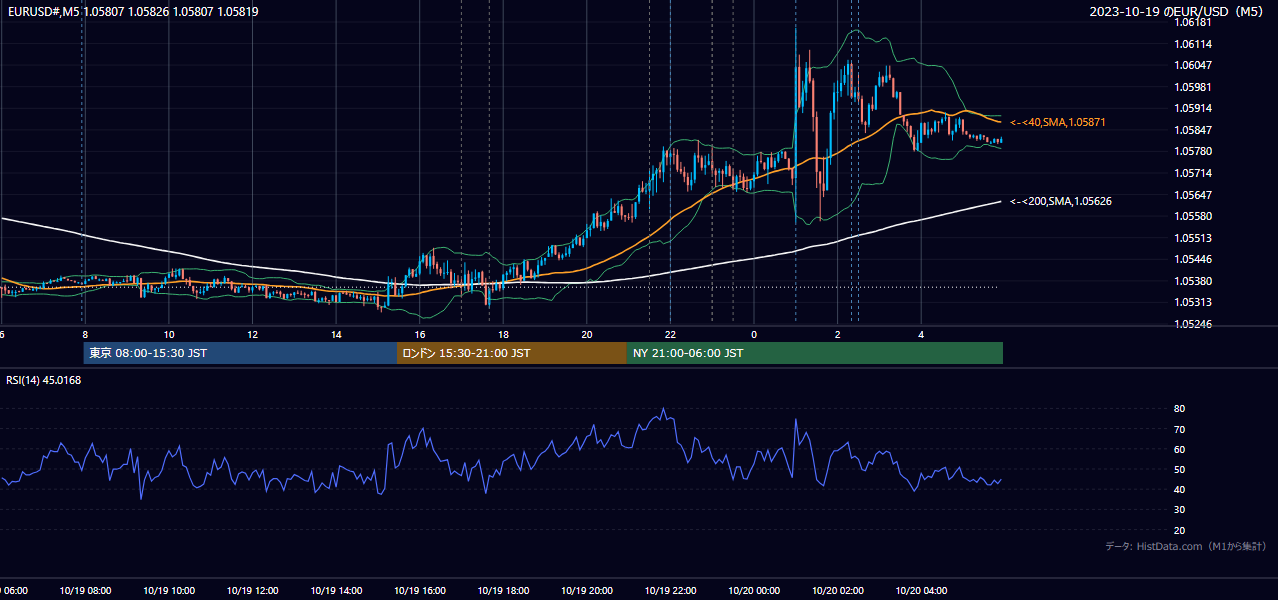Click RSI scale level 30

(1180, 510)
